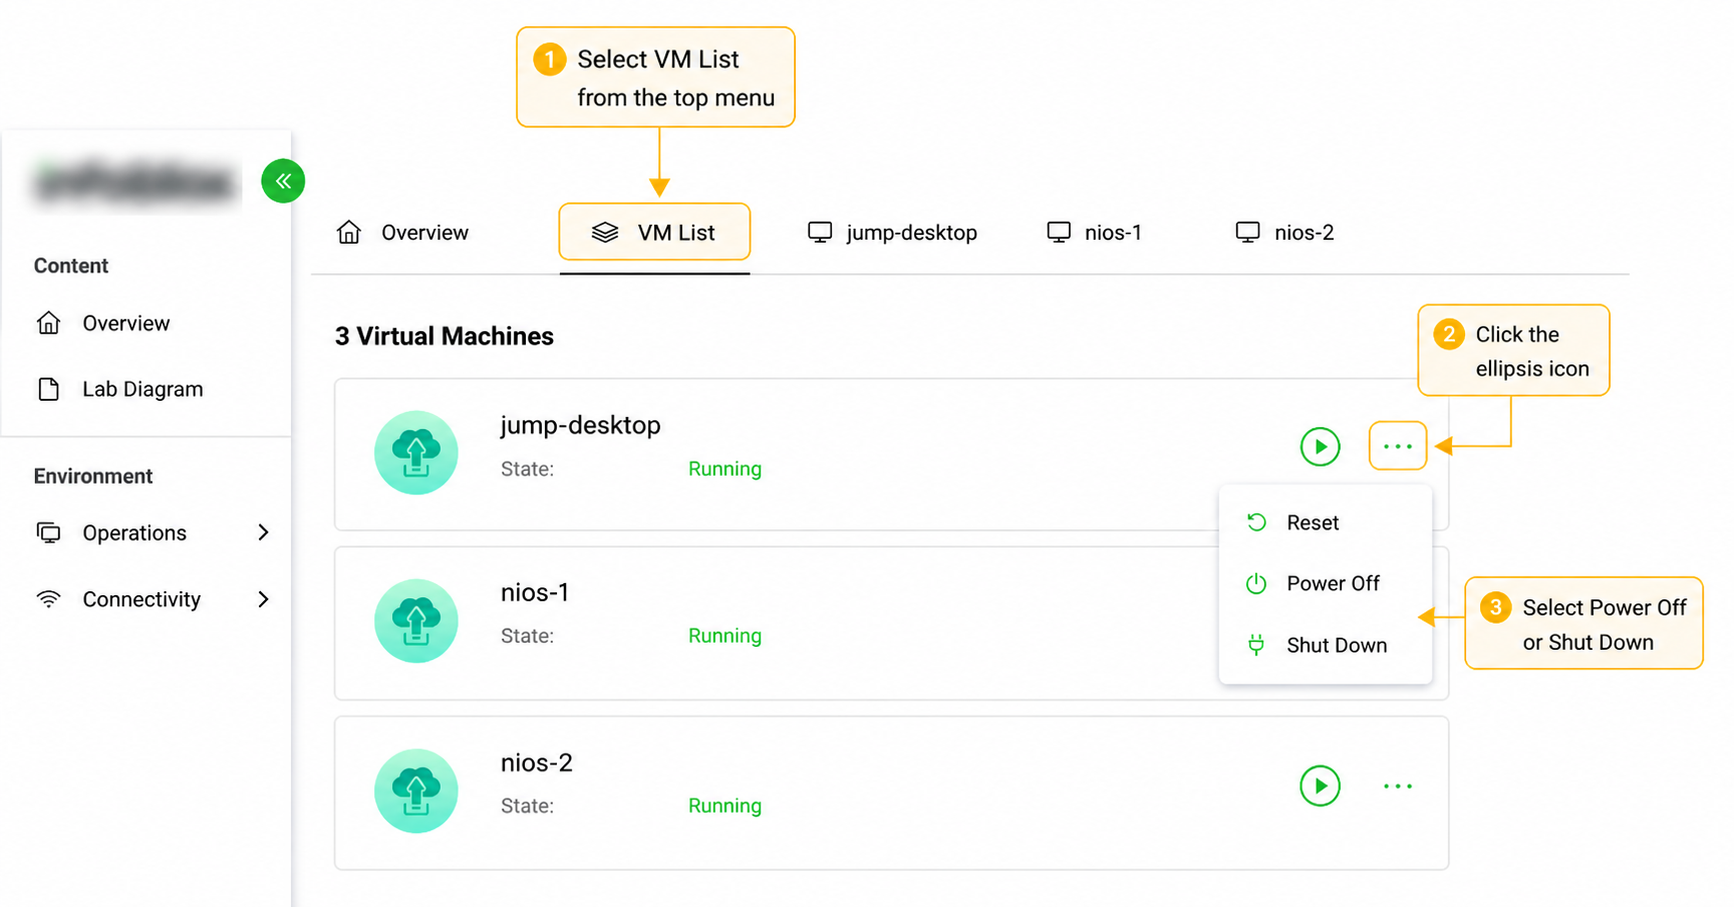The image size is (1734, 907).
Task: Open the jump-desktop tab
Action: pos(892,233)
